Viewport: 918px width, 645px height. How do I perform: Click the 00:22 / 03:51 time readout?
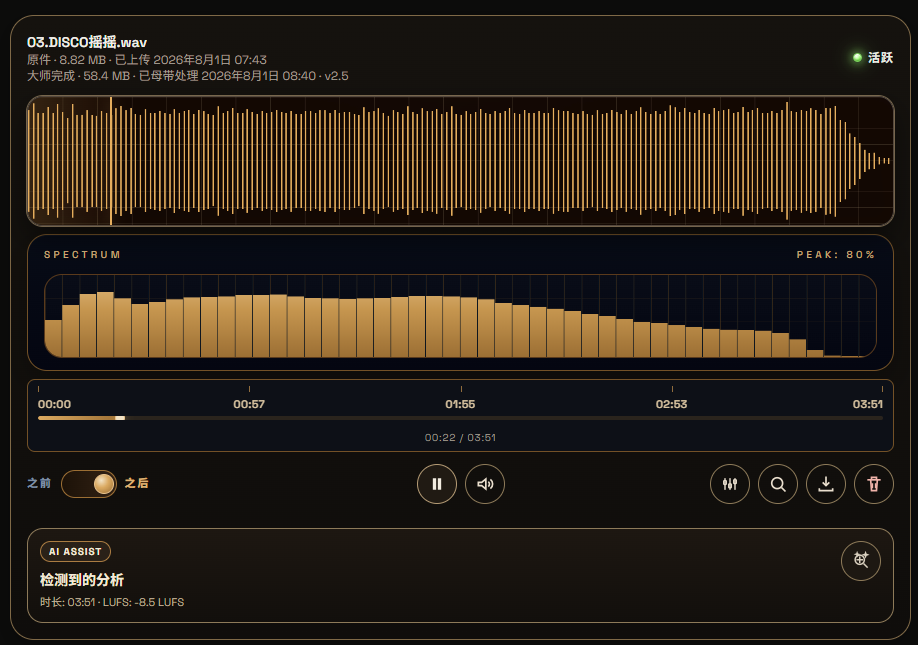pyautogui.click(x=460, y=437)
